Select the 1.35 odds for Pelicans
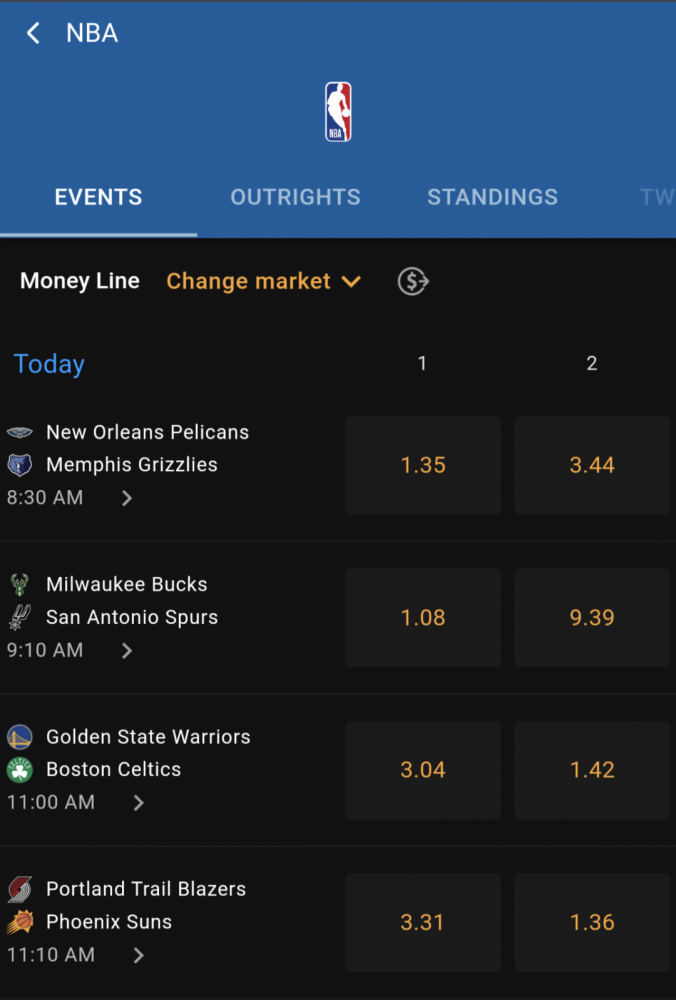Viewport: 676px width, 1000px height. point(423,466)
